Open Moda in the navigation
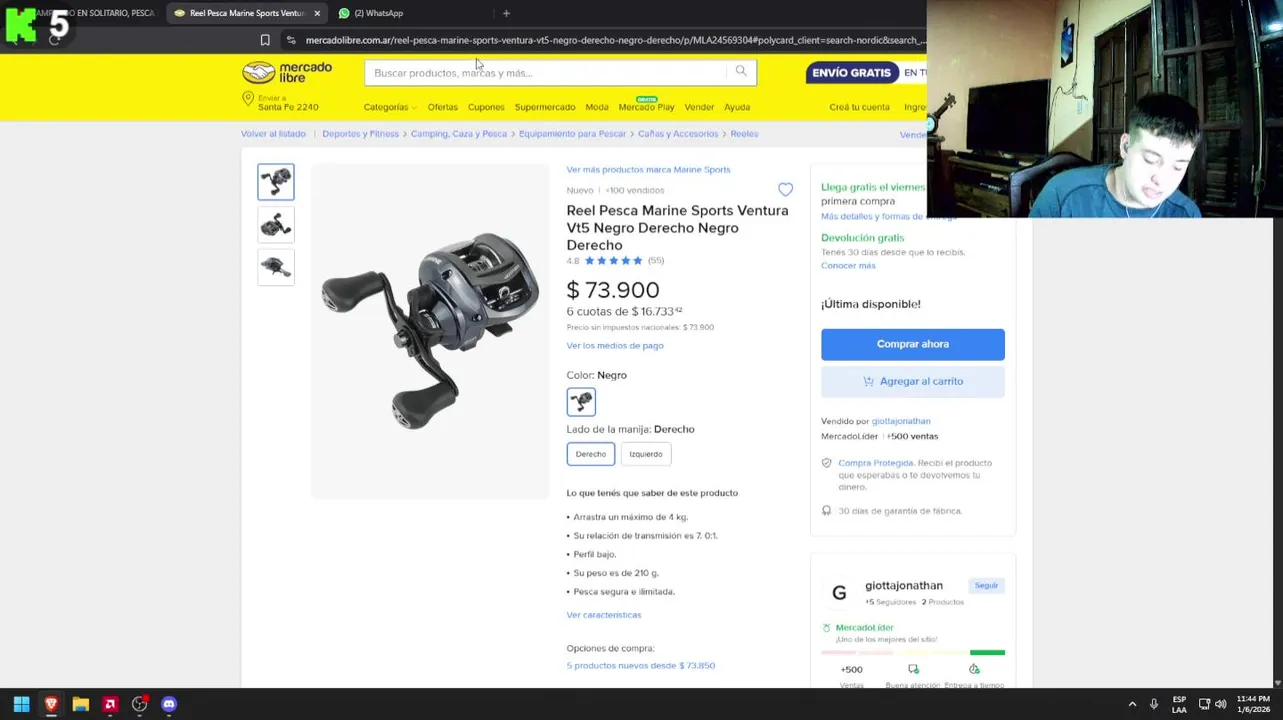The image size is (1283, 720). [x=597, y=107]
